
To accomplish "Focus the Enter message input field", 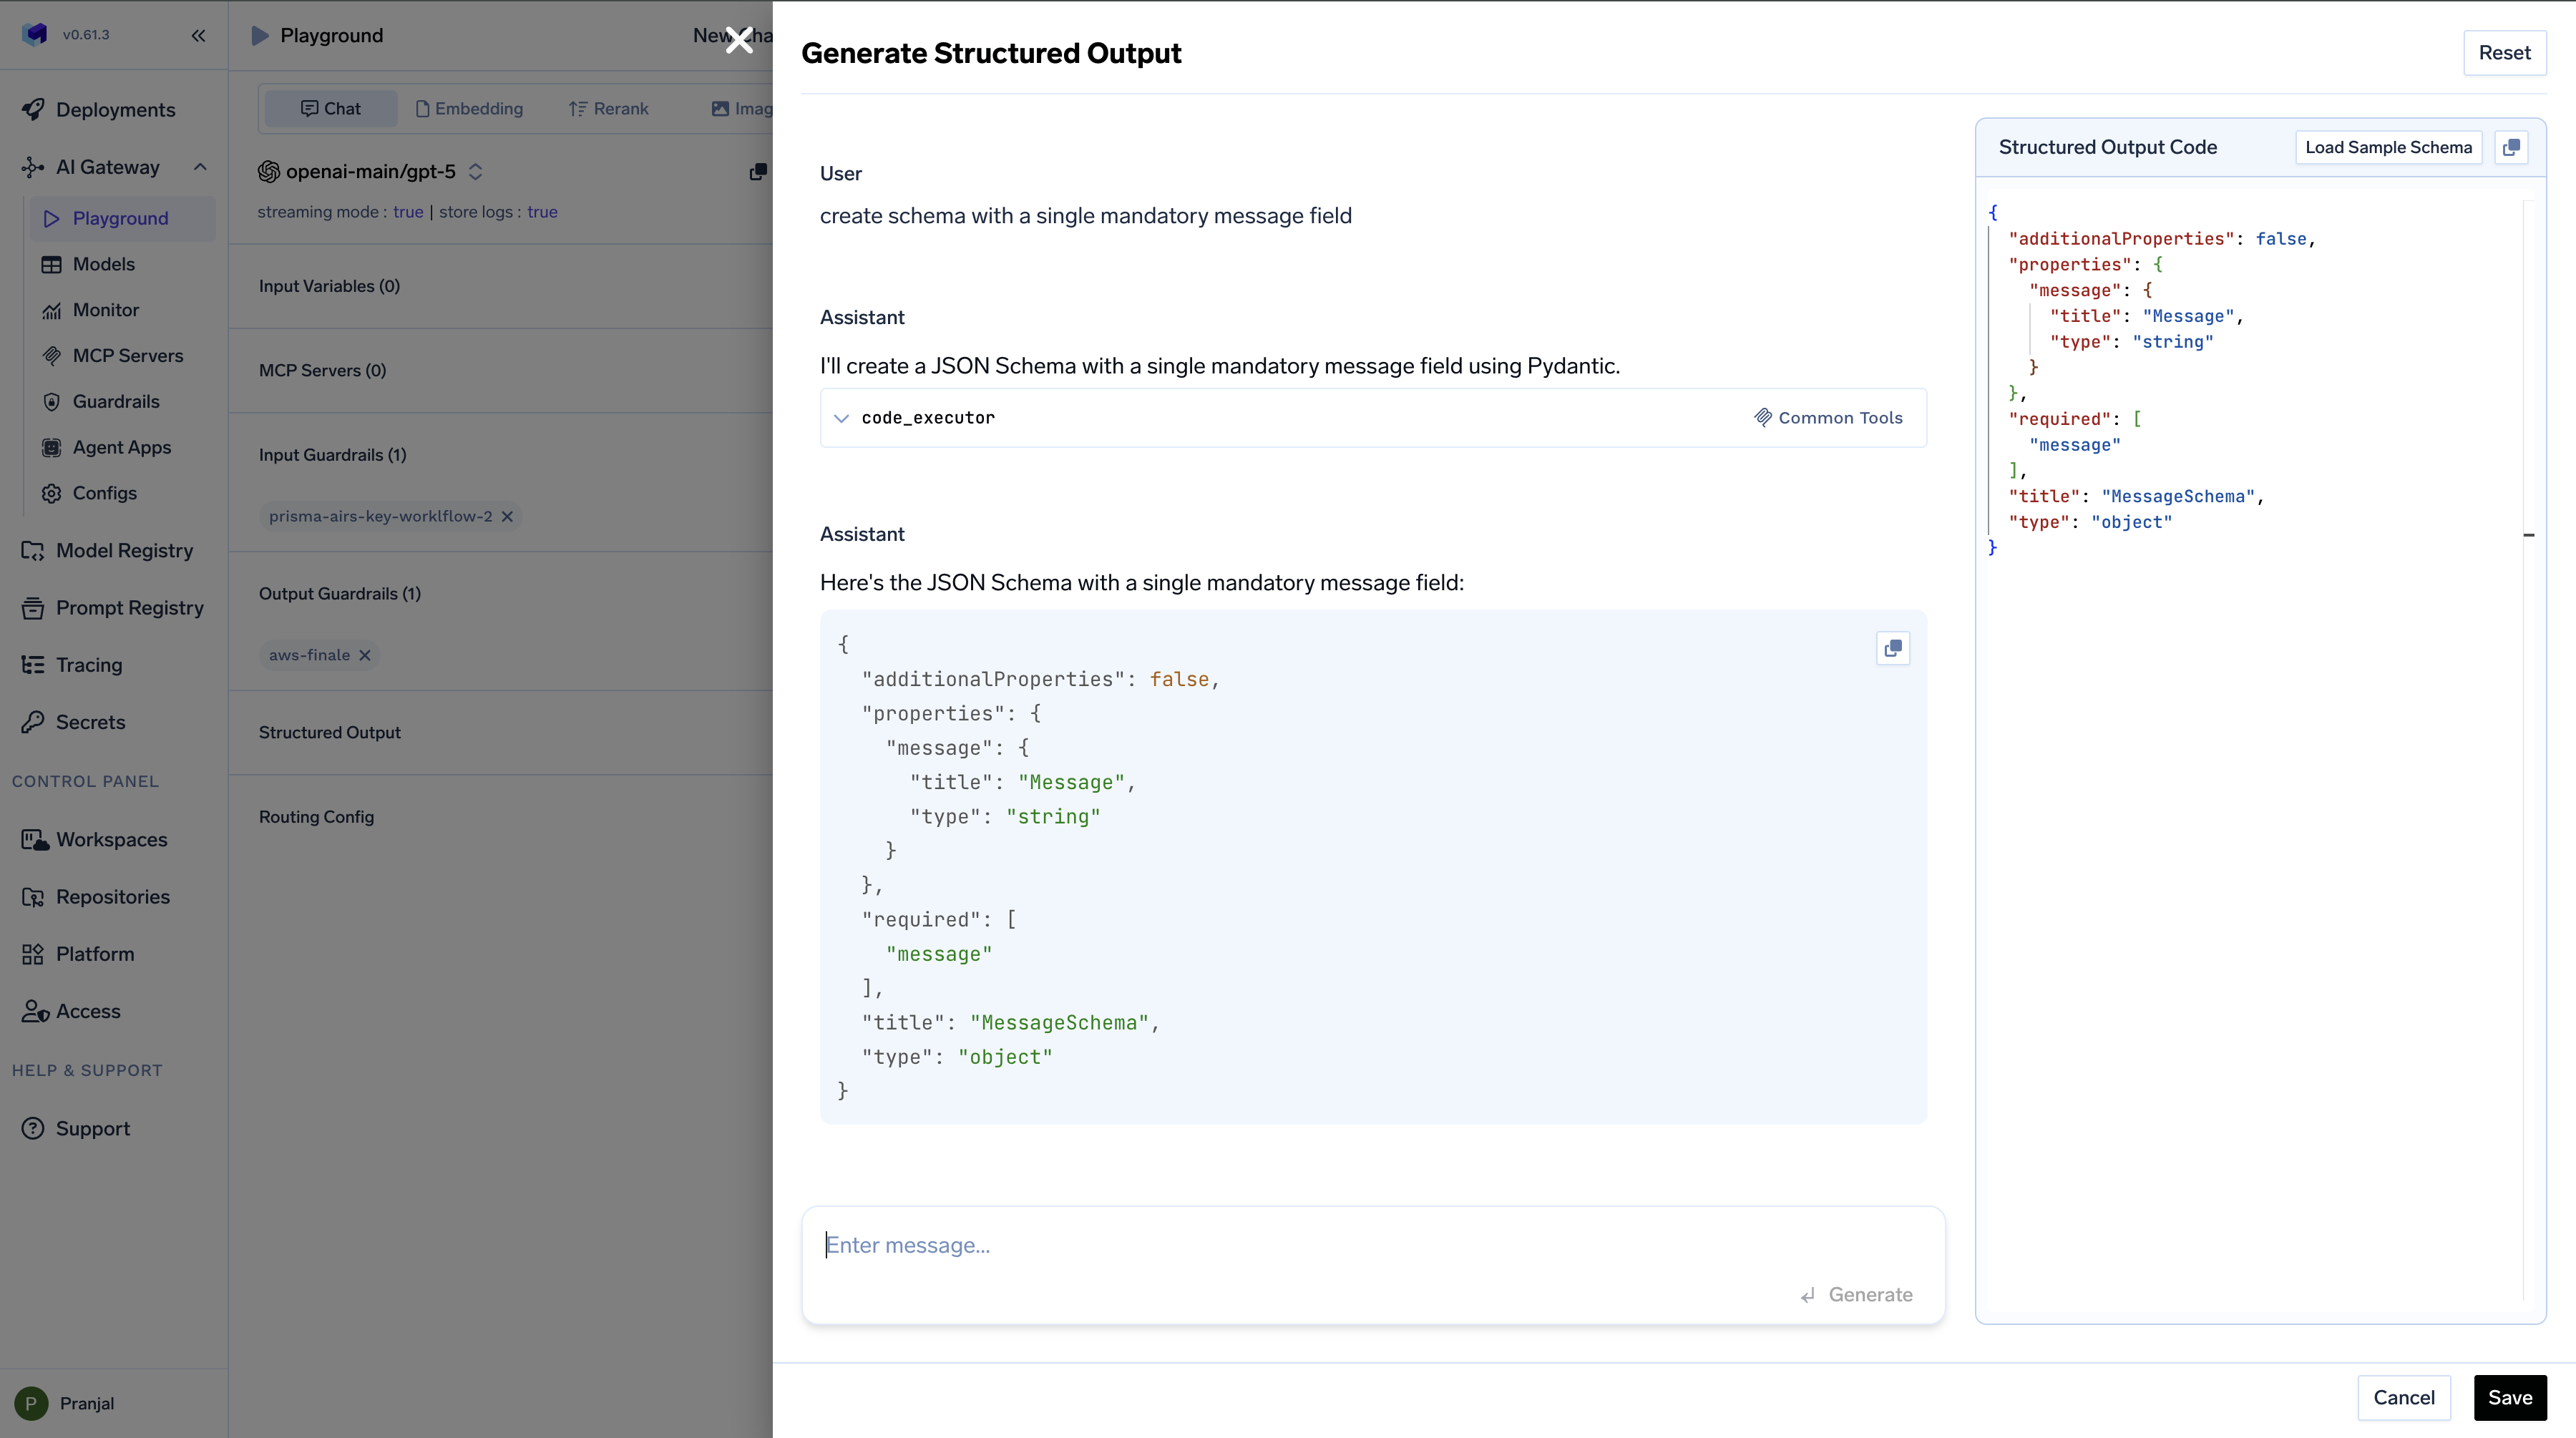I will (x=1300, y=1245).
